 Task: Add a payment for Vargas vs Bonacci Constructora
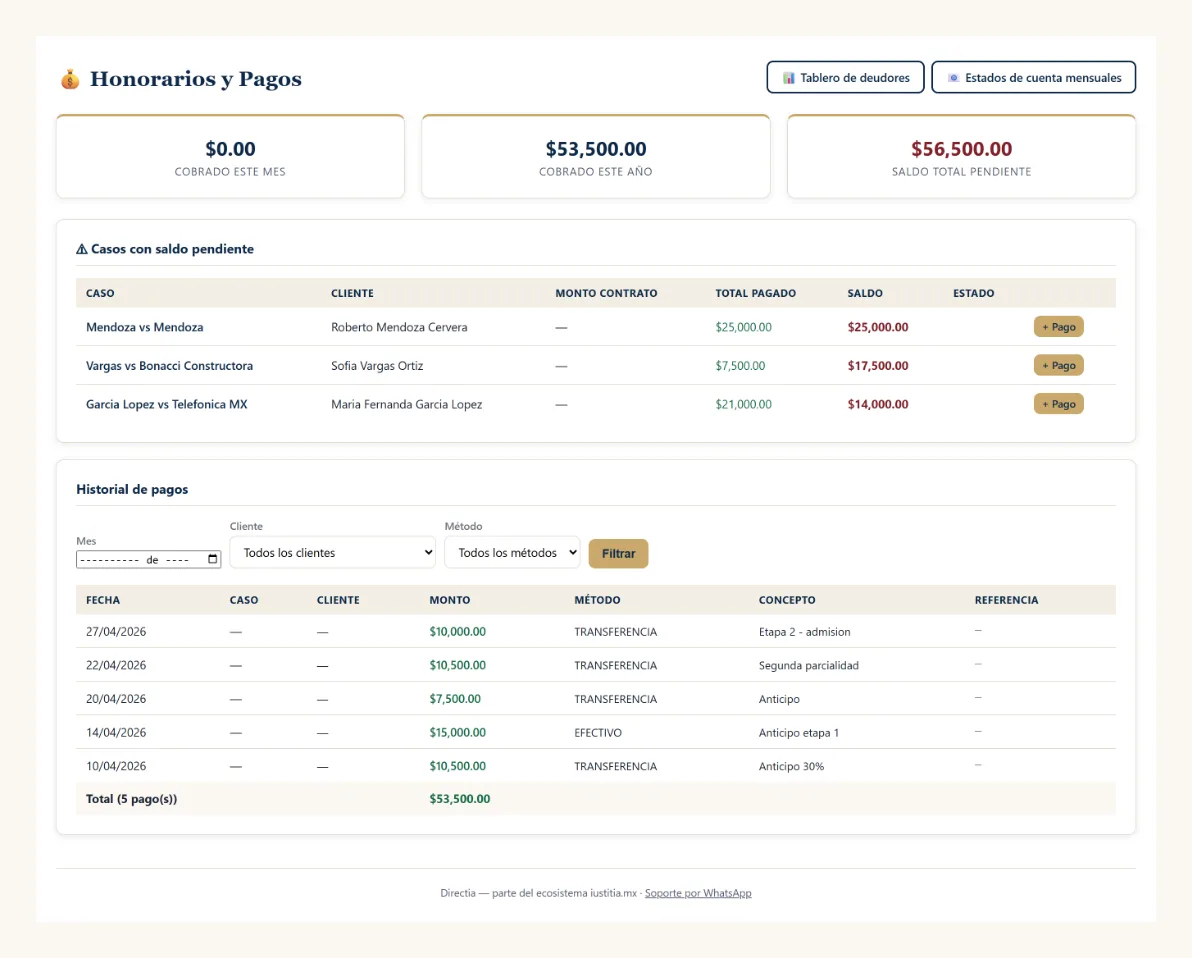point(1058,365)
